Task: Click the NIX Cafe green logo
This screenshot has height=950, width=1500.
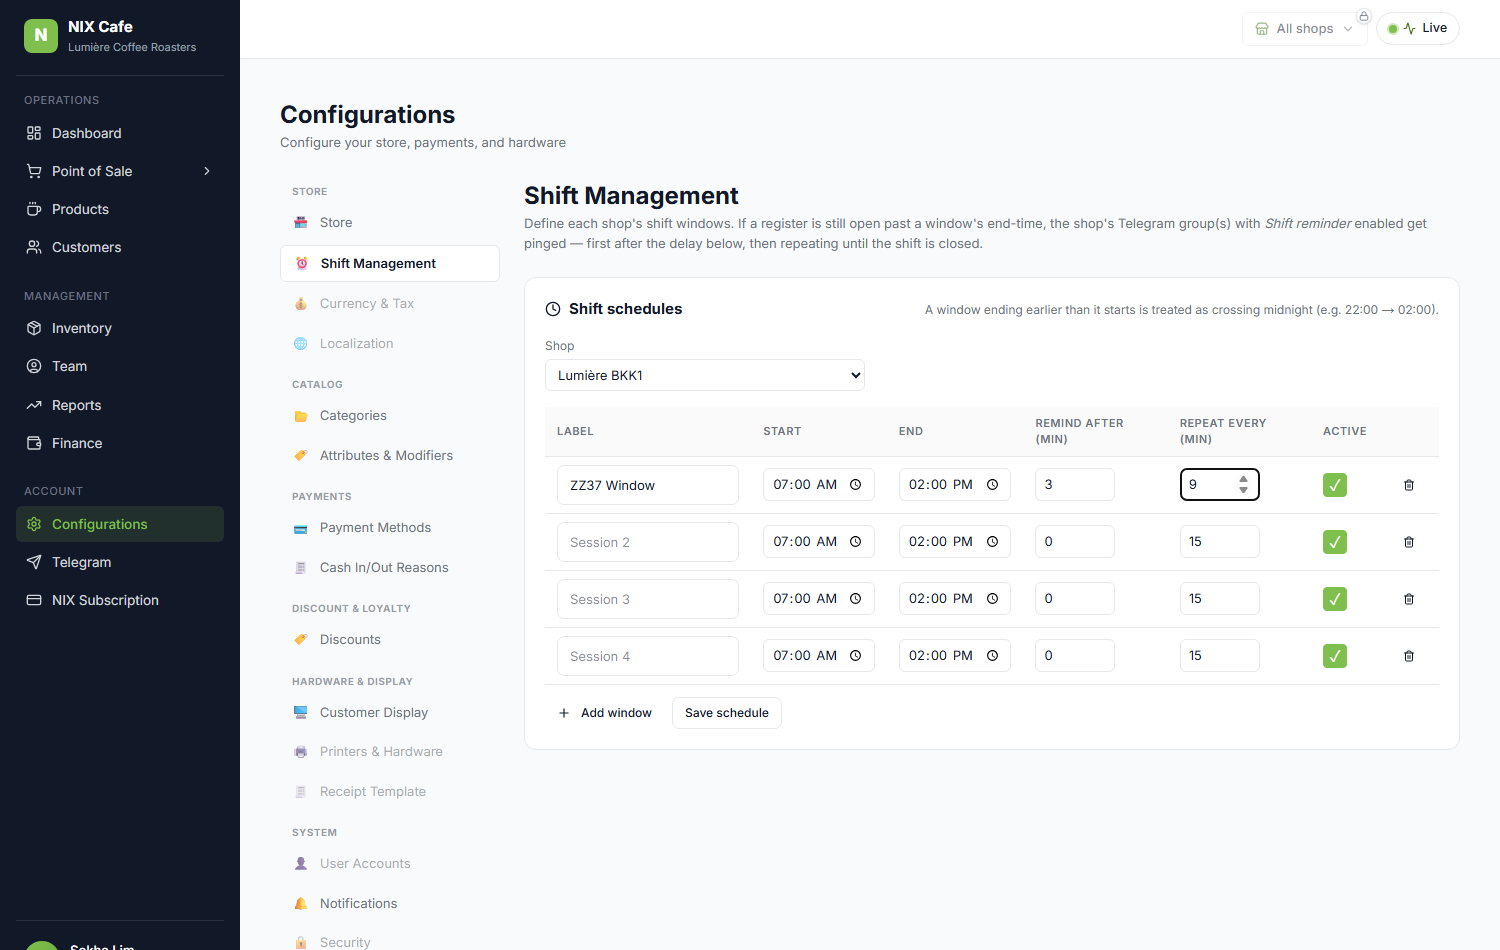Action: [41, 35]
